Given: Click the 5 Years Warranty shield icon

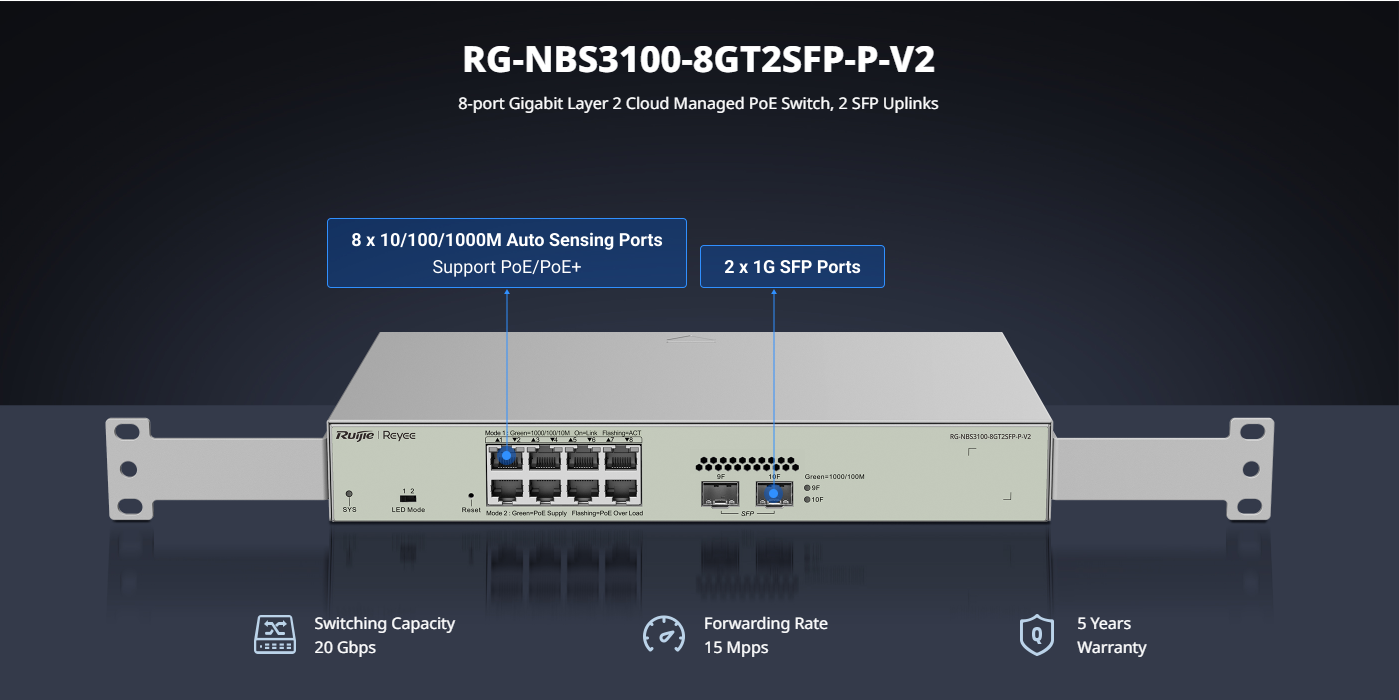Looking at the screenshot, I should pos(1036,635).
